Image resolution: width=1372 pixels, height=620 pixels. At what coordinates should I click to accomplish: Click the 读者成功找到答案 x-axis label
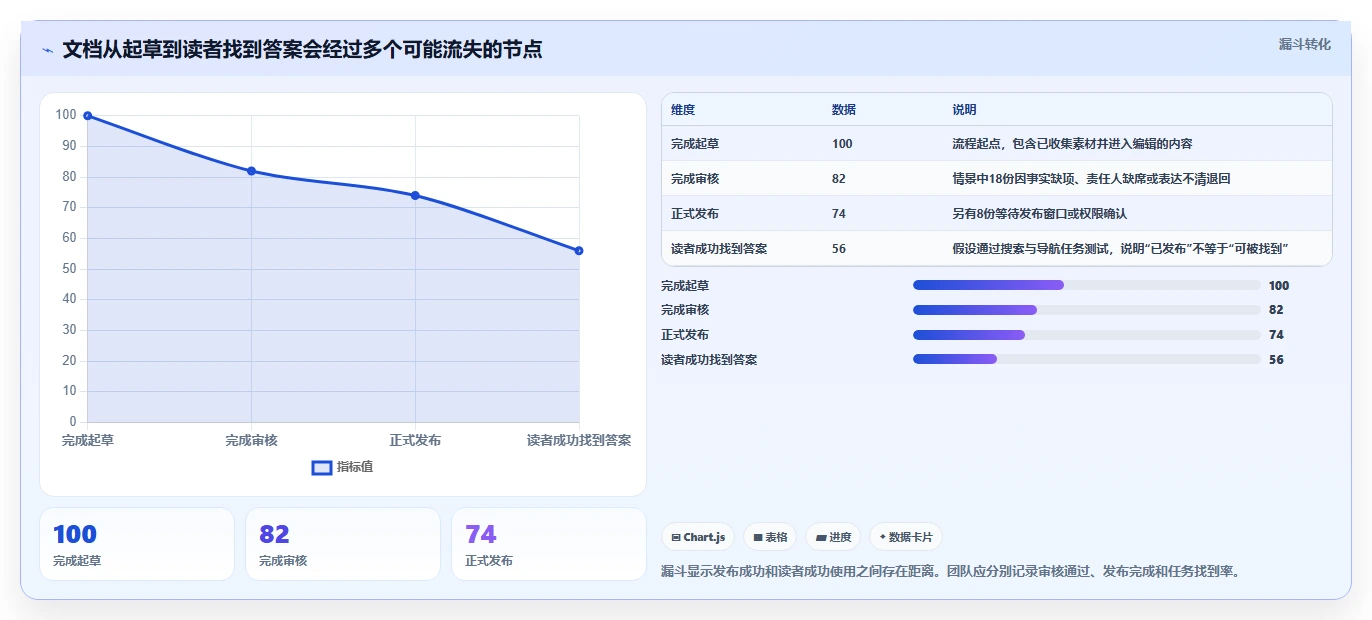(579, 440)
